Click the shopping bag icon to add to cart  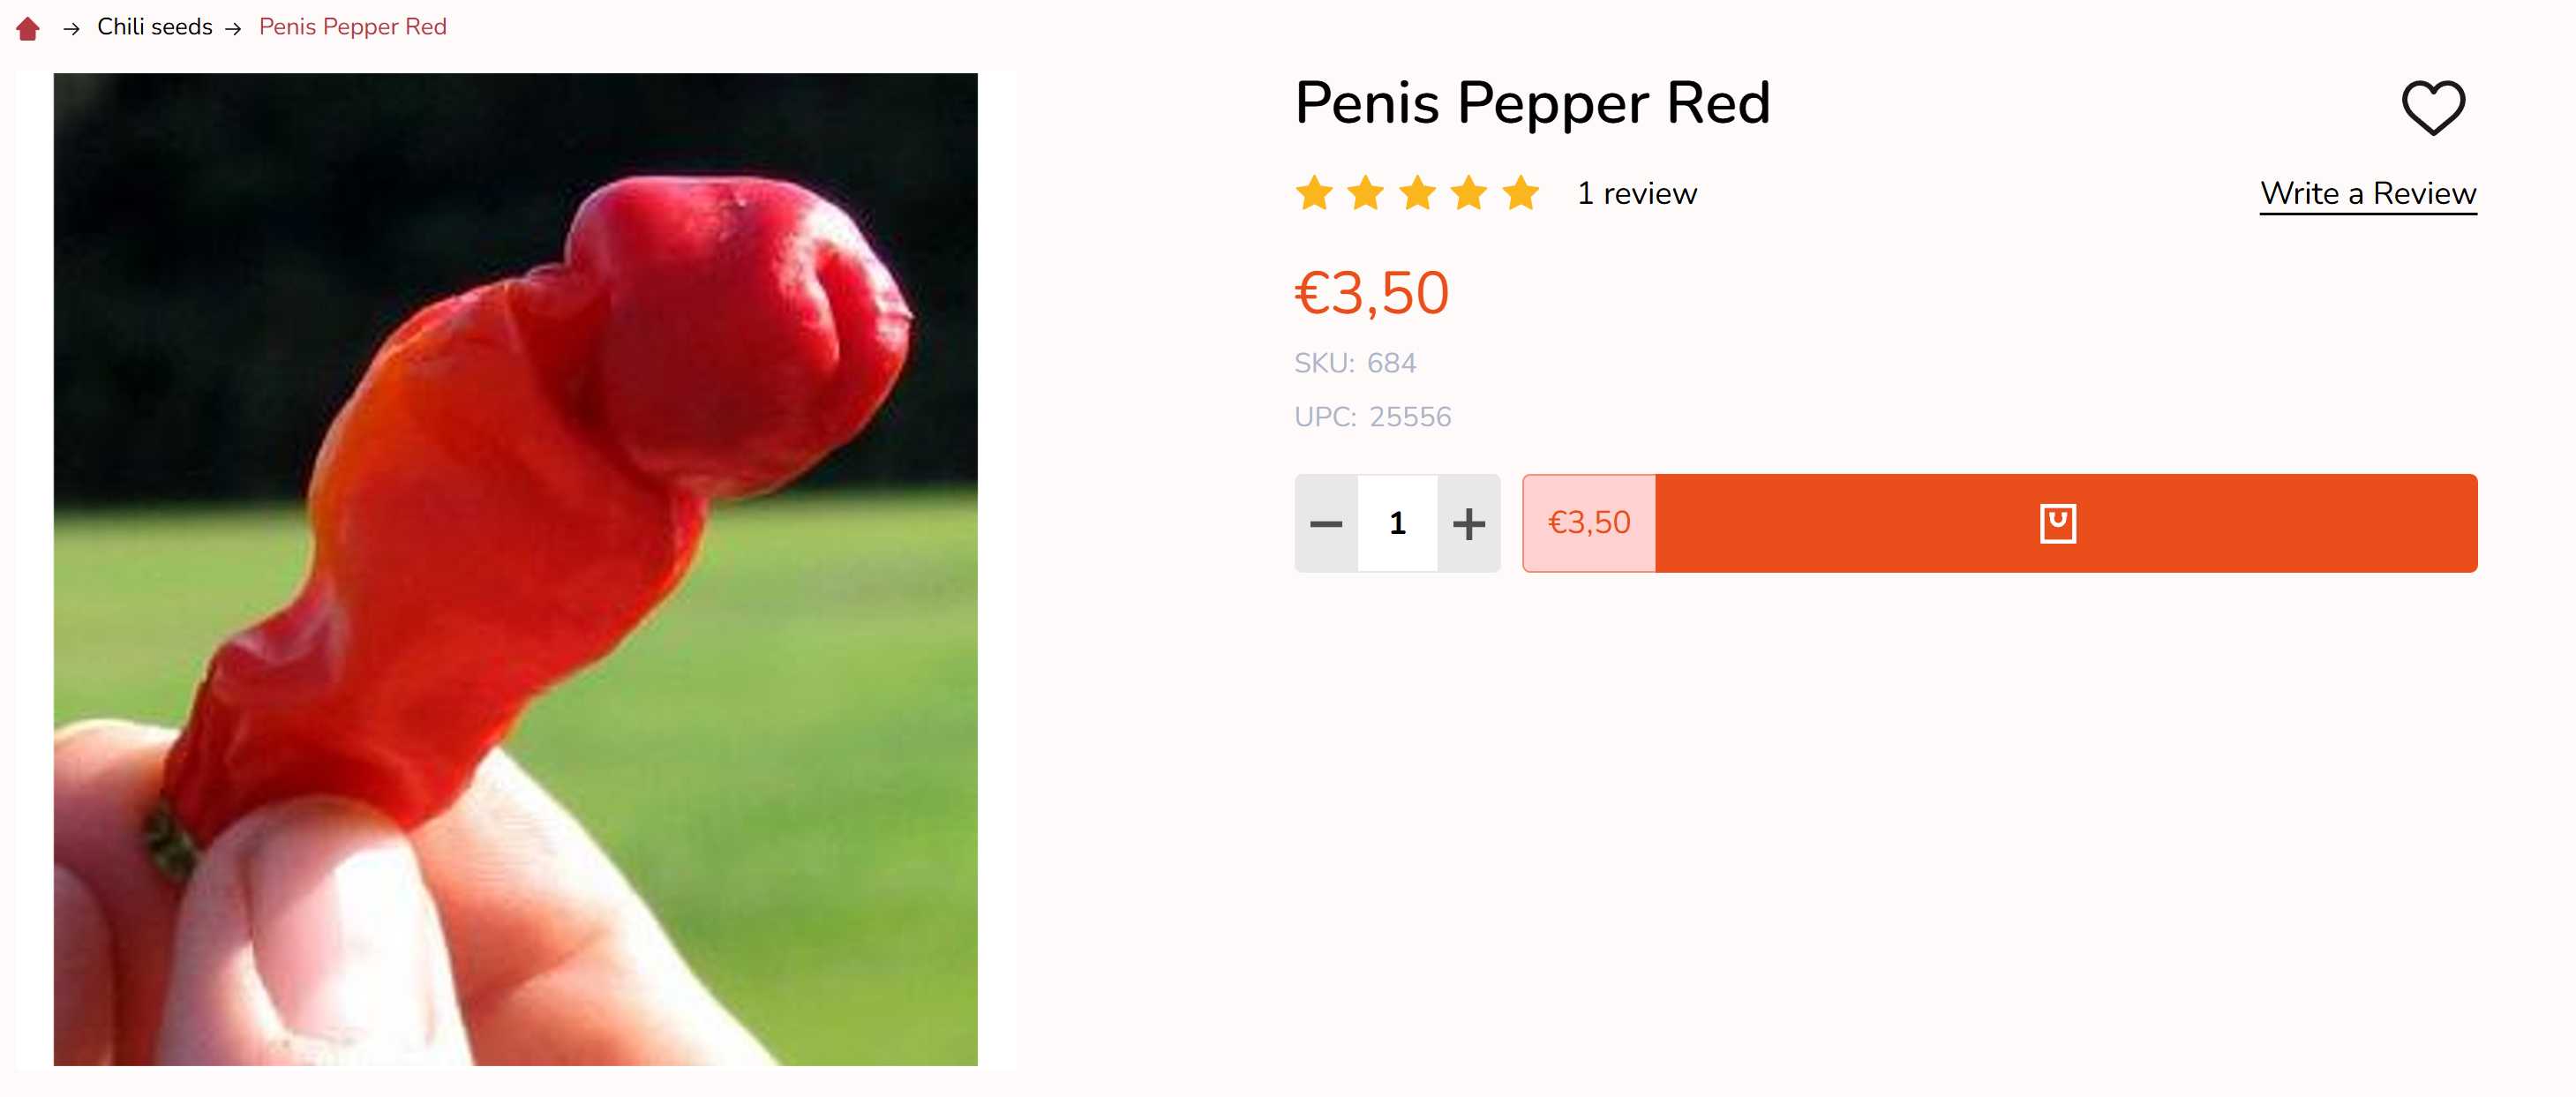click(x=2057, y=523)
